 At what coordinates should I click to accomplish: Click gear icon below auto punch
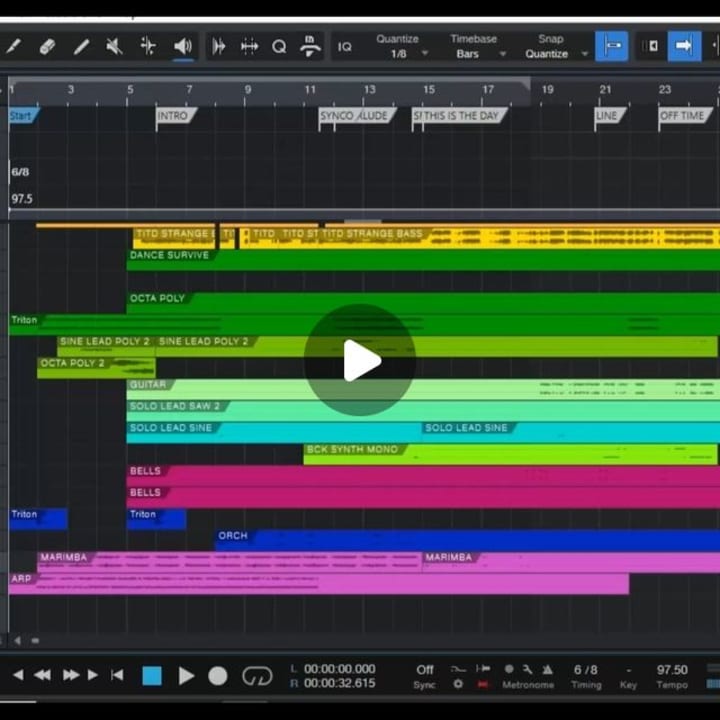coord(458,684)
